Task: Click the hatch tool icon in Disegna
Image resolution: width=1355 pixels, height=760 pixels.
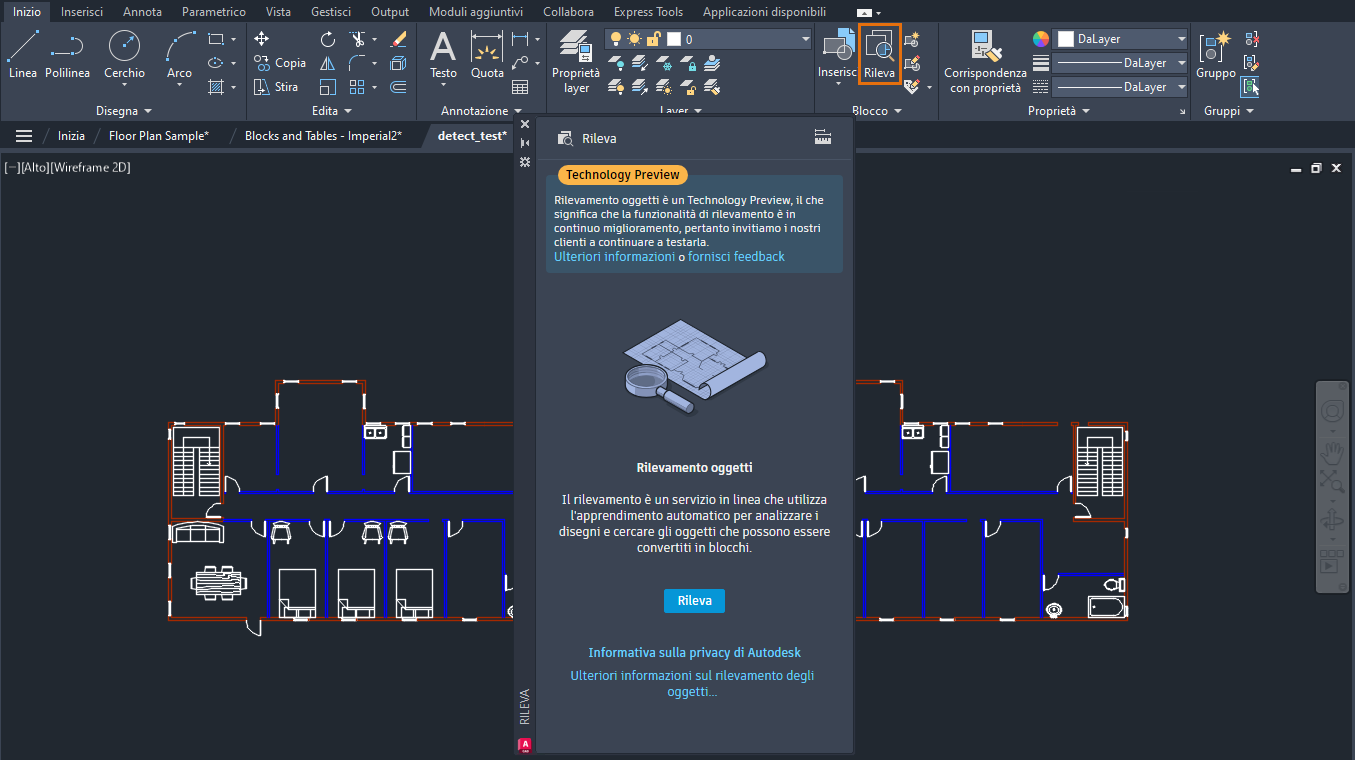Action: [x=216, y=87]
